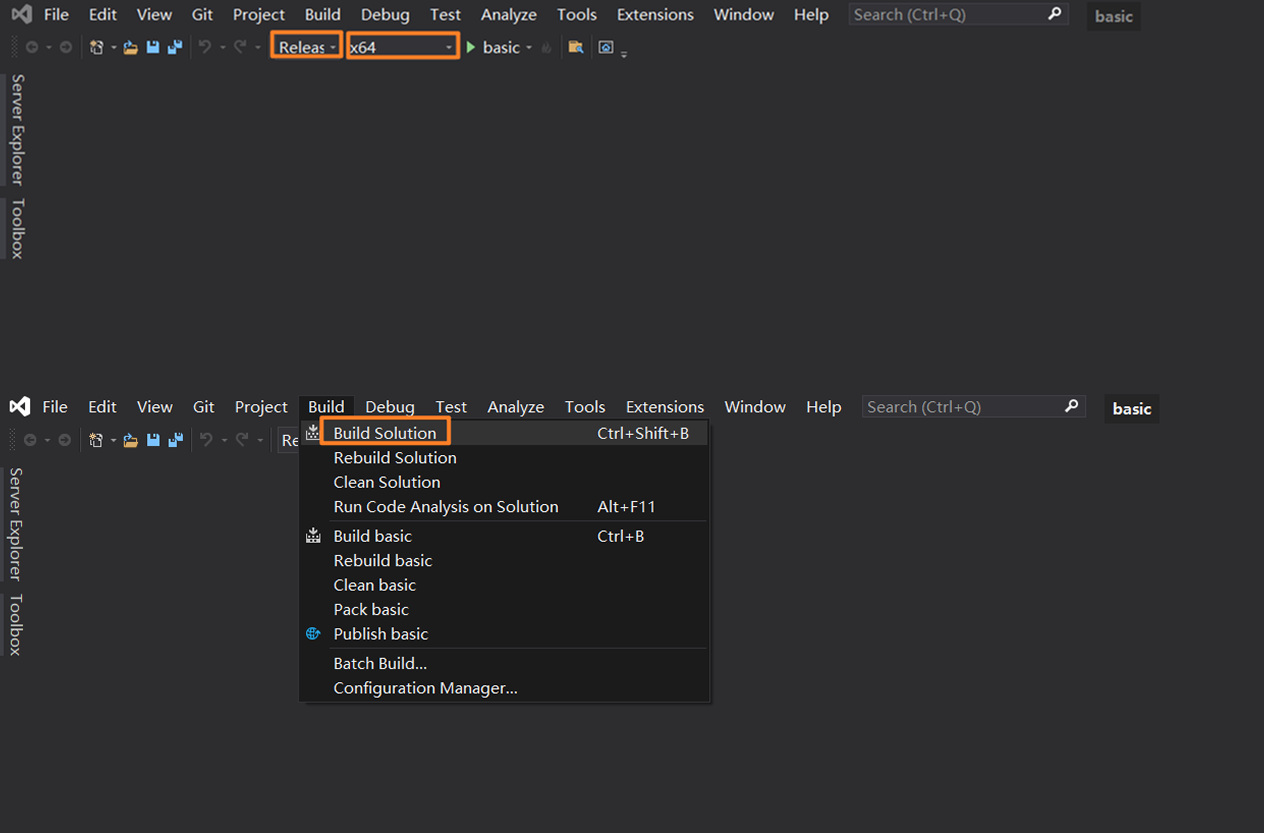Open the Tools menu in bottom window
The image size is (1264, 833).
click(585, 407)
